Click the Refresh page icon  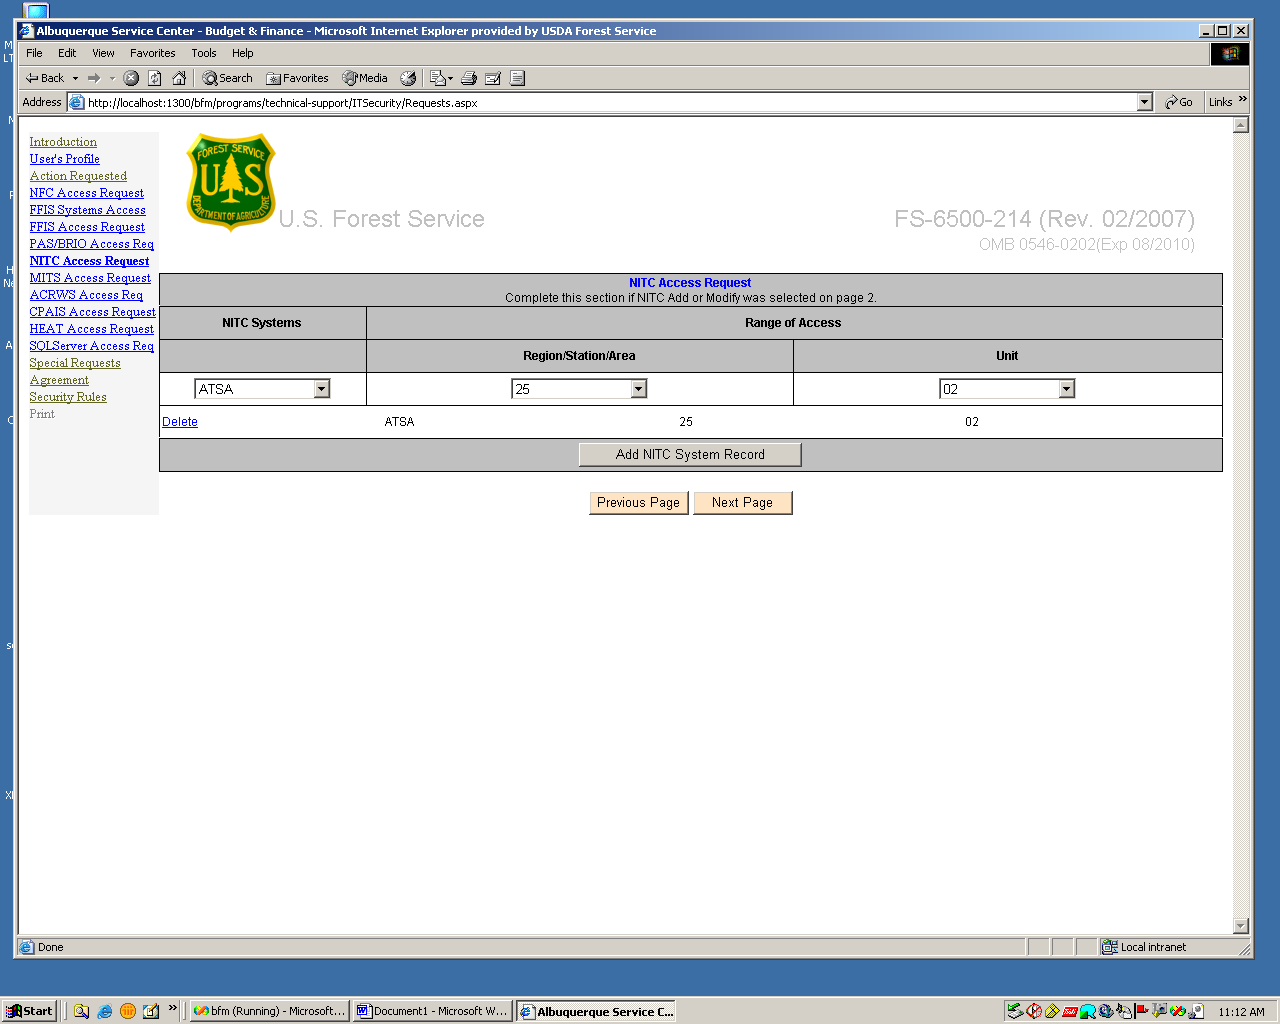[x=155, y=78]
